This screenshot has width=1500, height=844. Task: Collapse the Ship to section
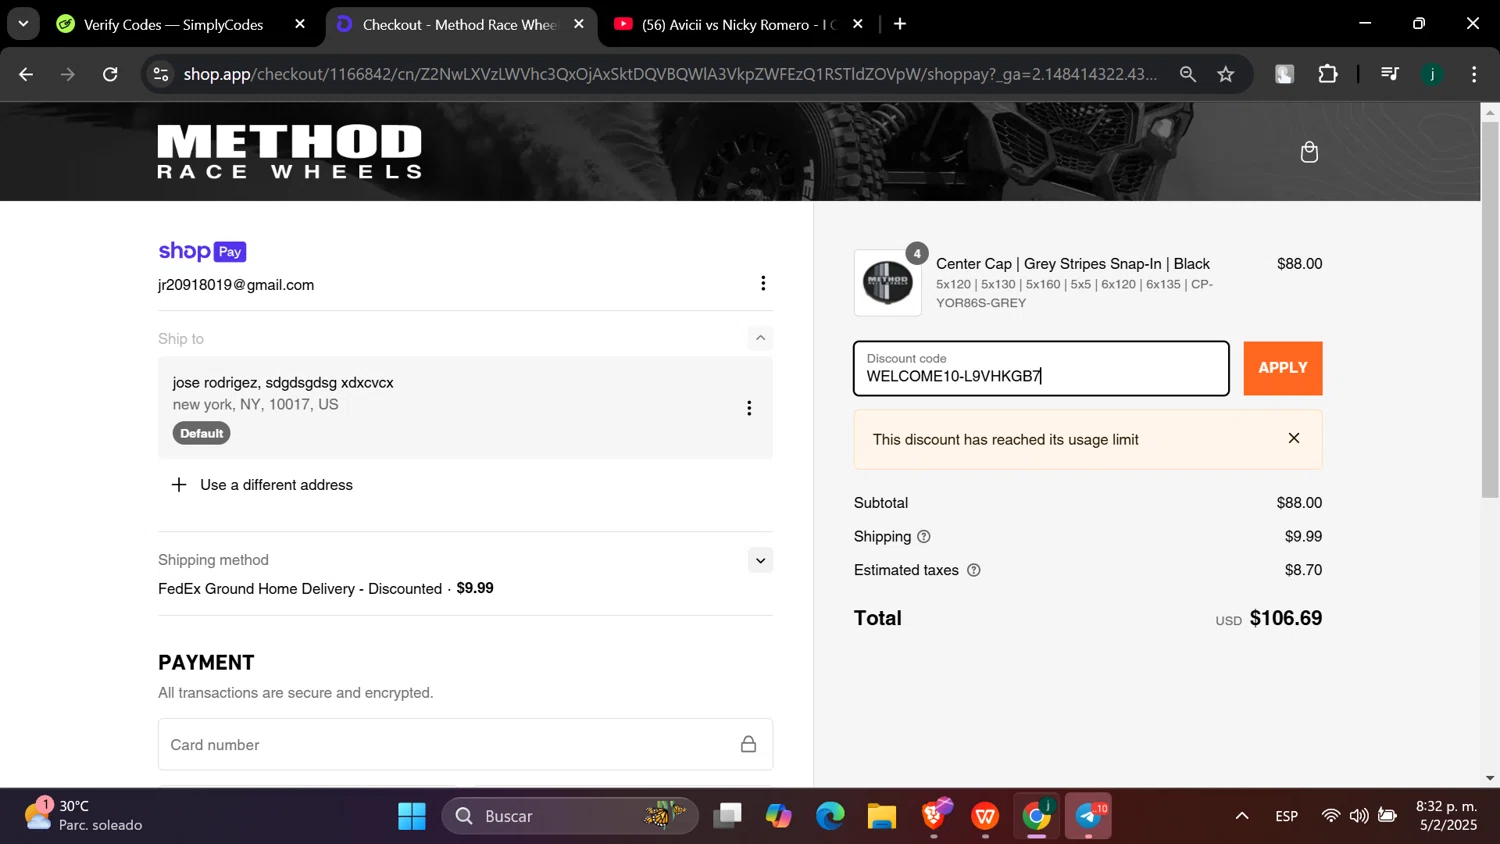pyautogui.click(x=760, y=338)
